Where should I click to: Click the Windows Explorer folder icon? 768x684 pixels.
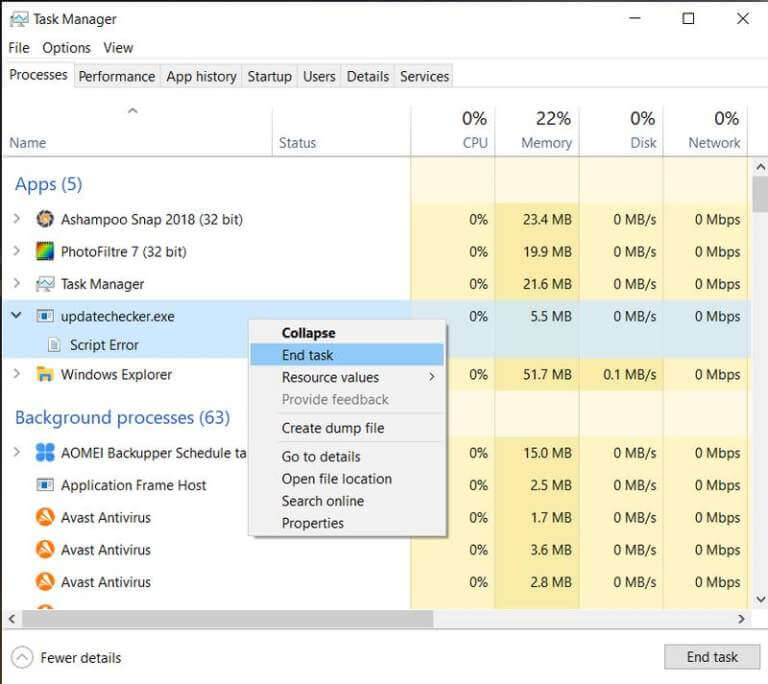coord(45,374)
